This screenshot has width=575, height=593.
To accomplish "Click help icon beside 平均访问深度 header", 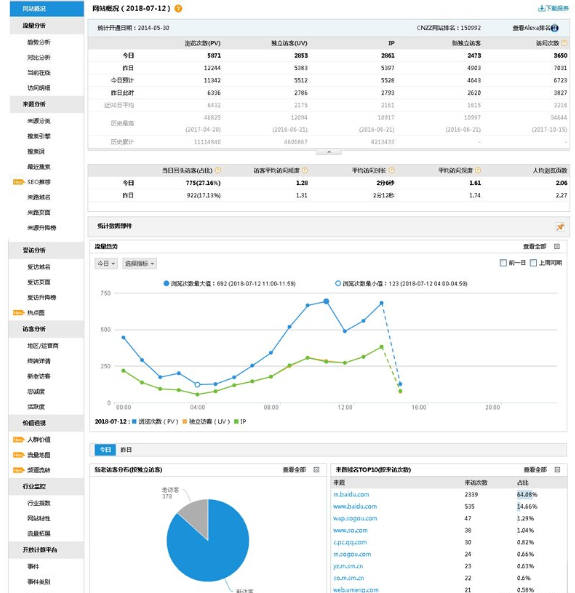I will point(478,171).
